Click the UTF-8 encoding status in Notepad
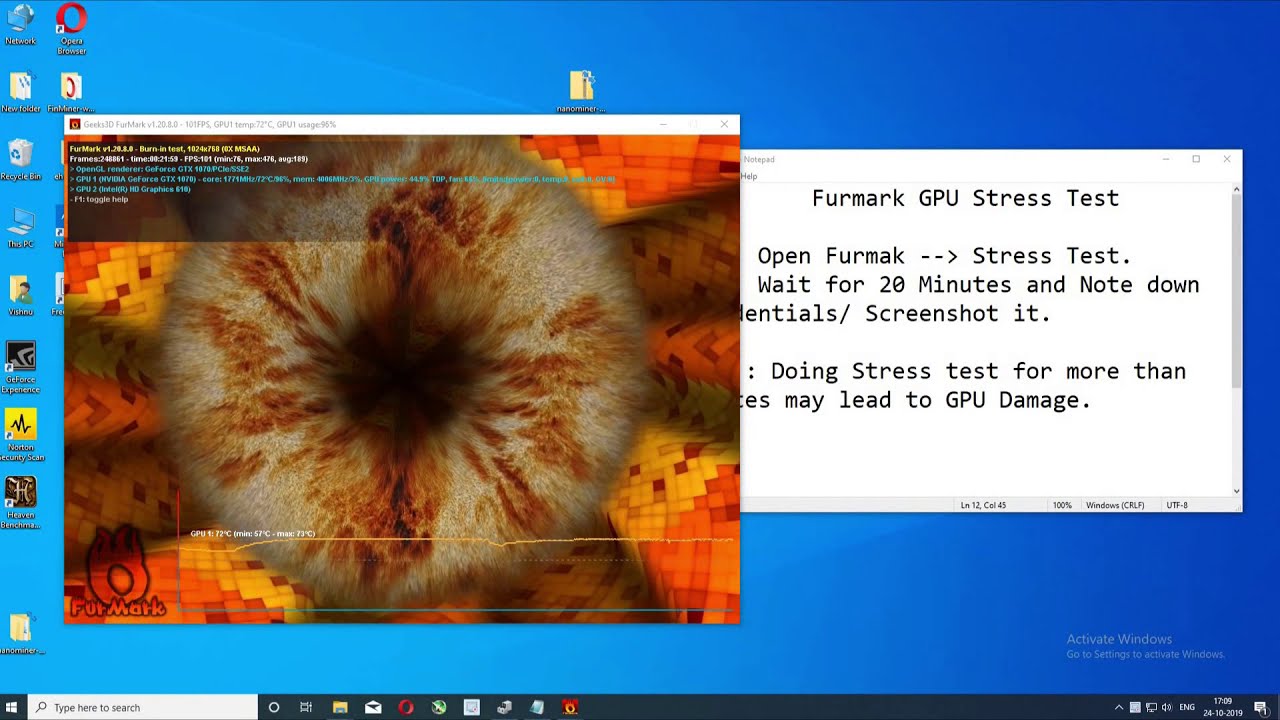Image resolution: width=1280 pixels, height=720 pixels. [x=1177, y=505]
